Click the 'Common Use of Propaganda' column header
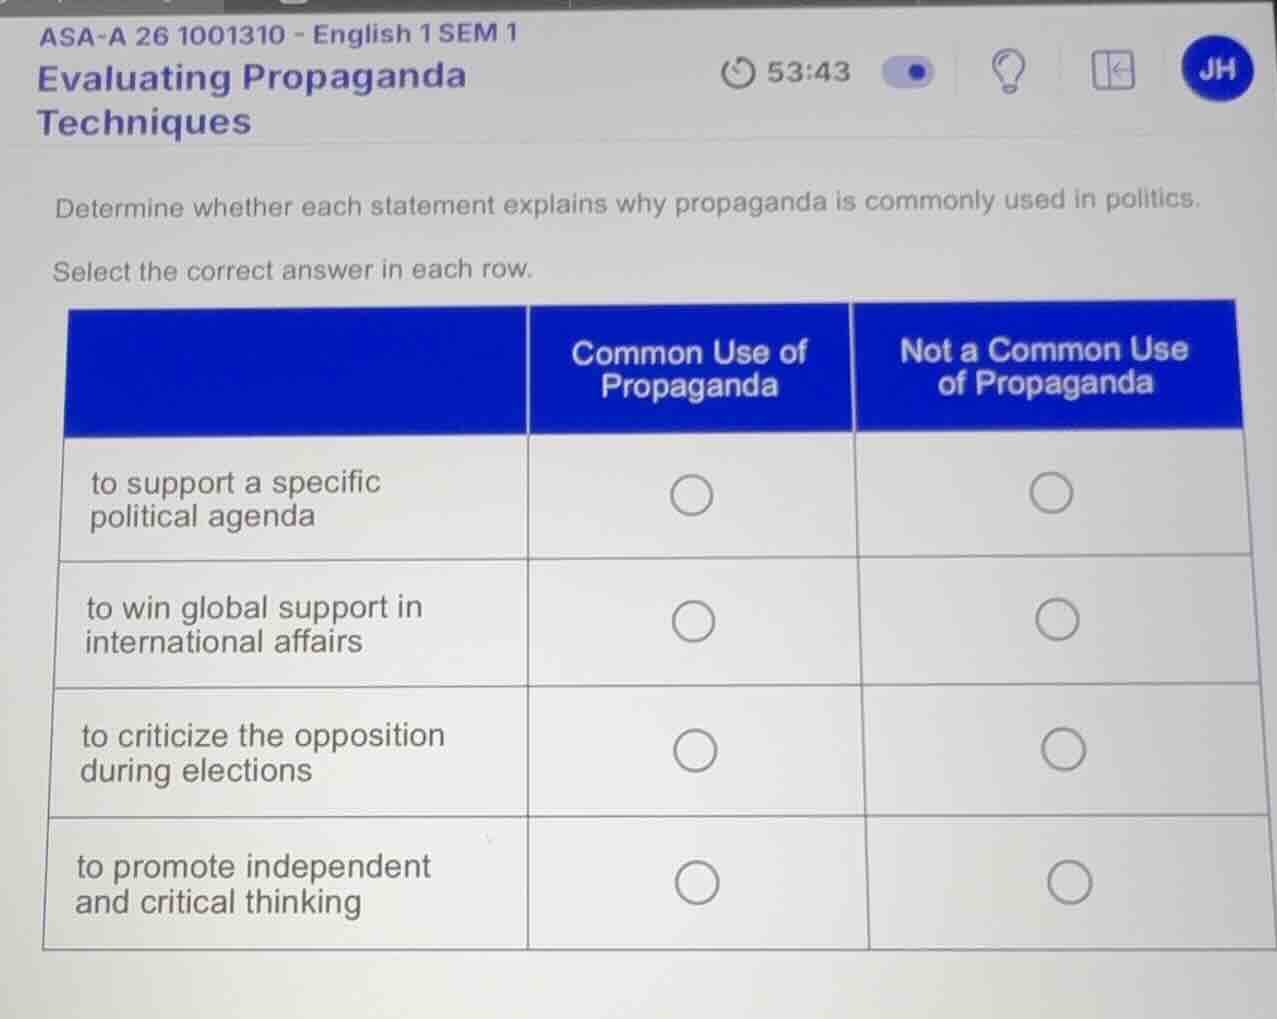 689,368
